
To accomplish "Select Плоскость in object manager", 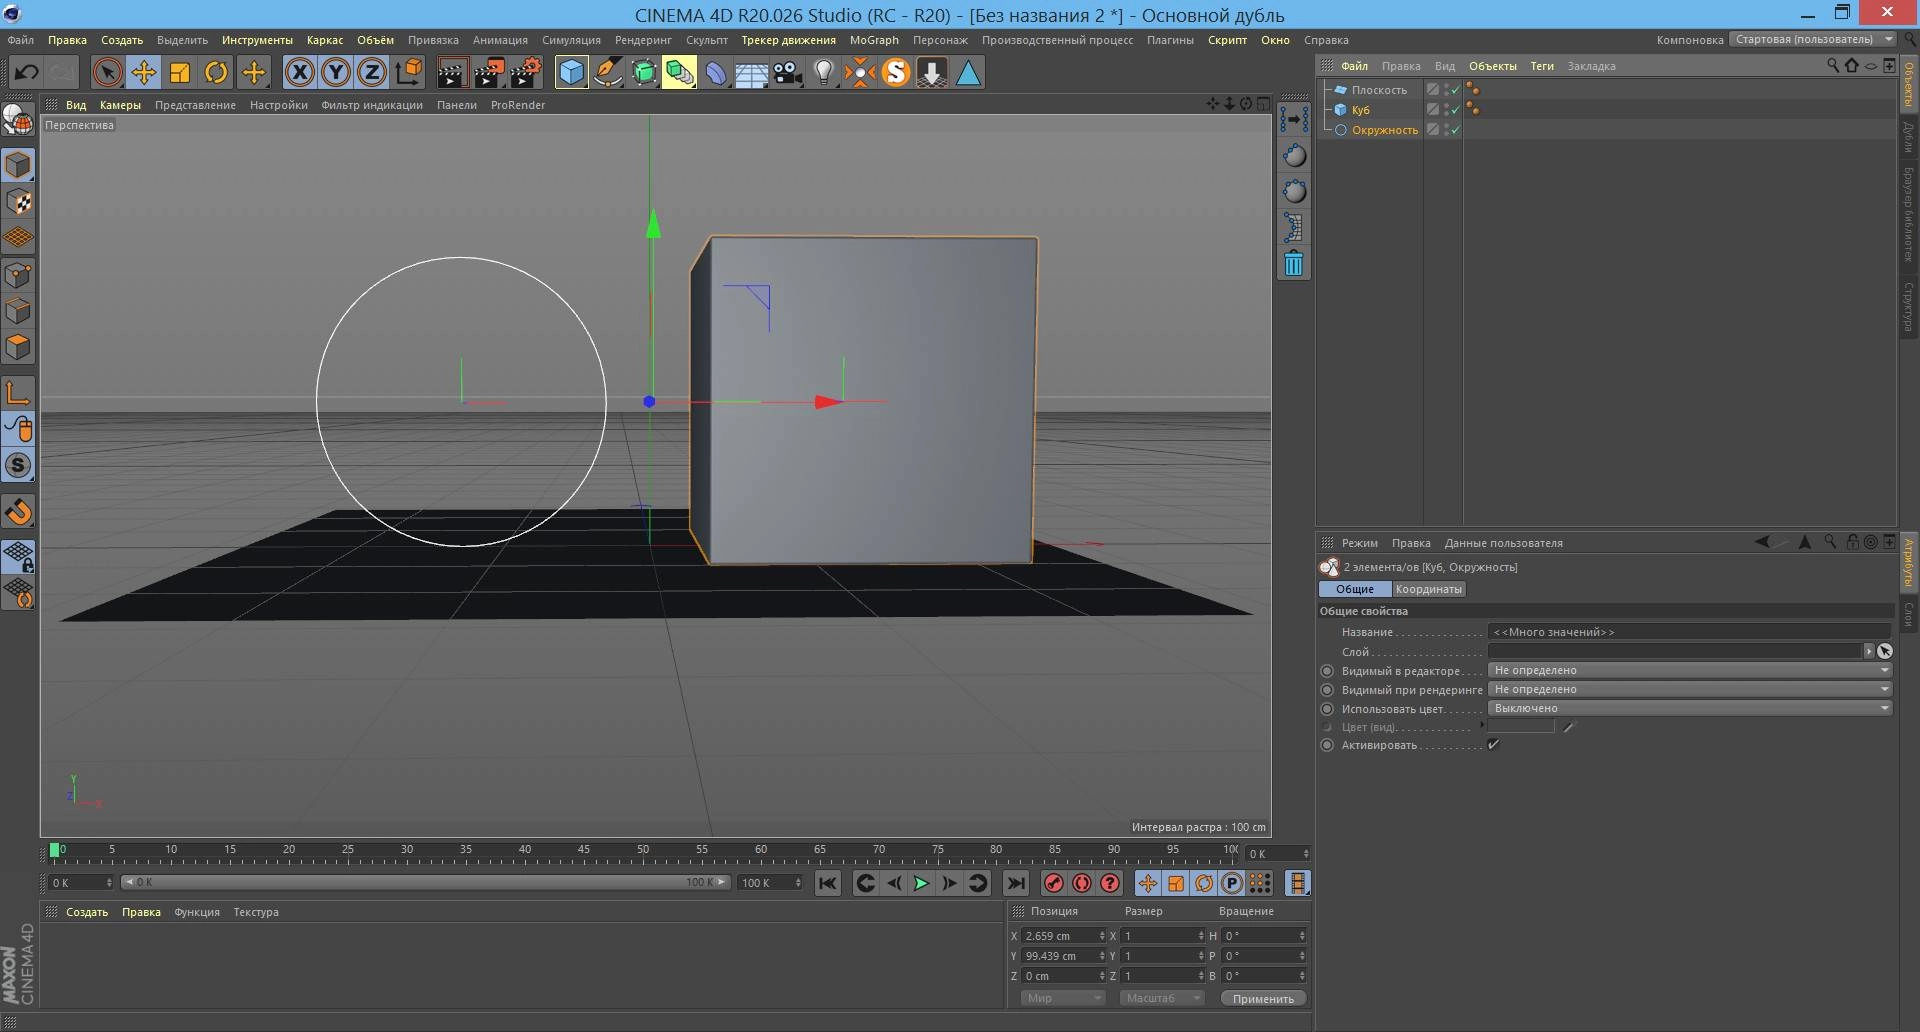I will pos(1379,90).
